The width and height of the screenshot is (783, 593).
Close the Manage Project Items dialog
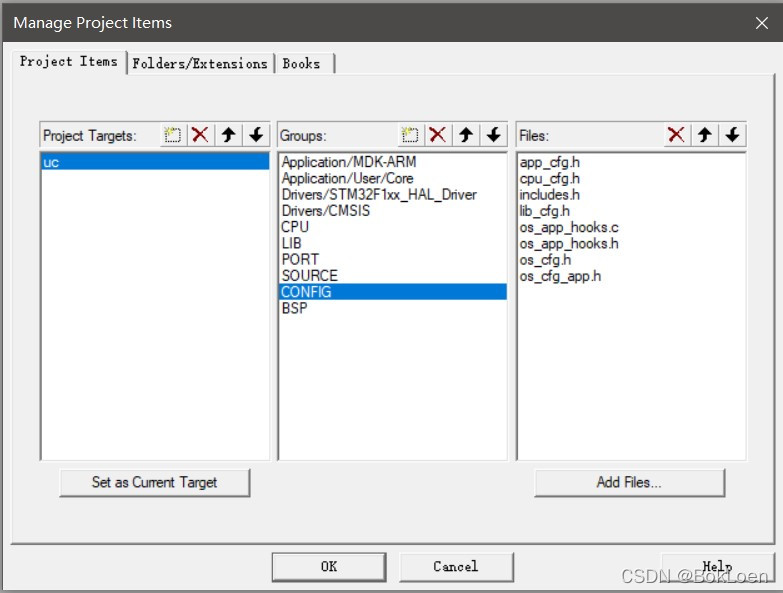point(762,23)
